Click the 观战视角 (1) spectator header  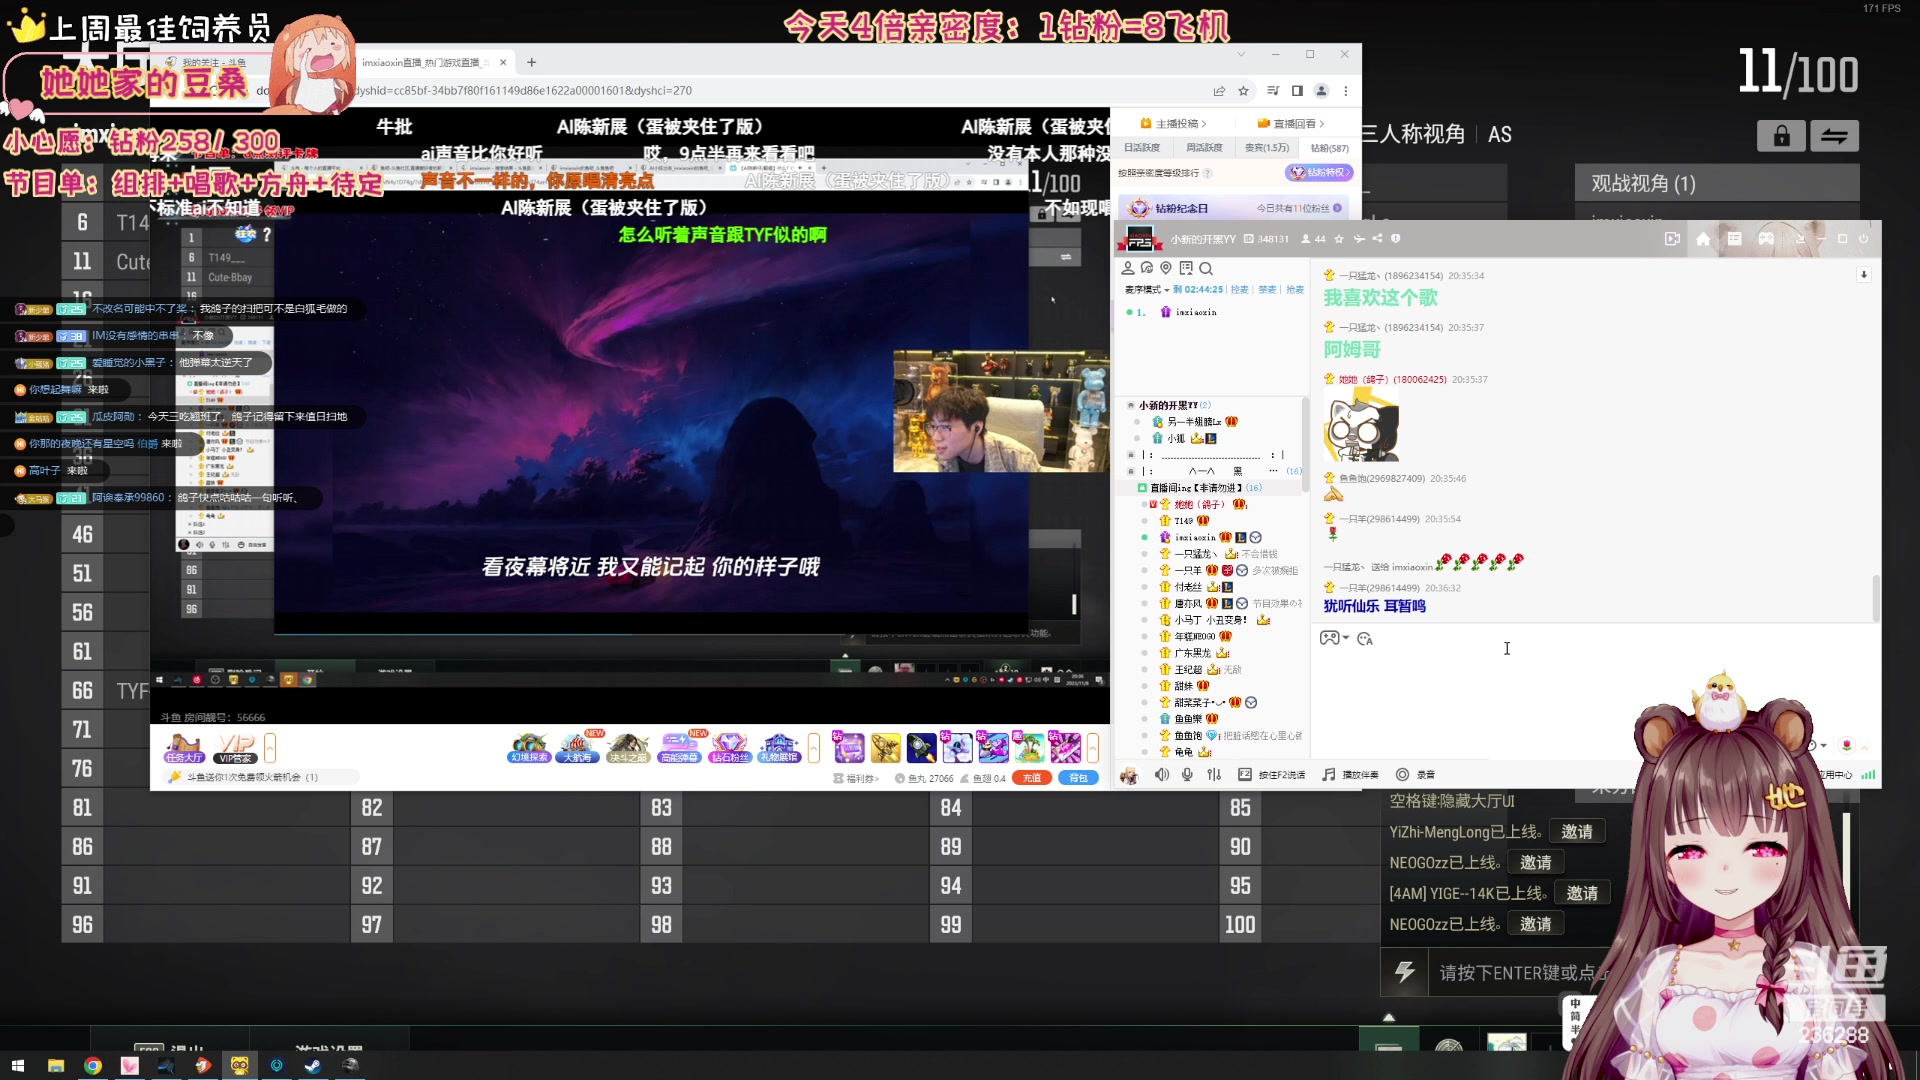point(1717,184)
